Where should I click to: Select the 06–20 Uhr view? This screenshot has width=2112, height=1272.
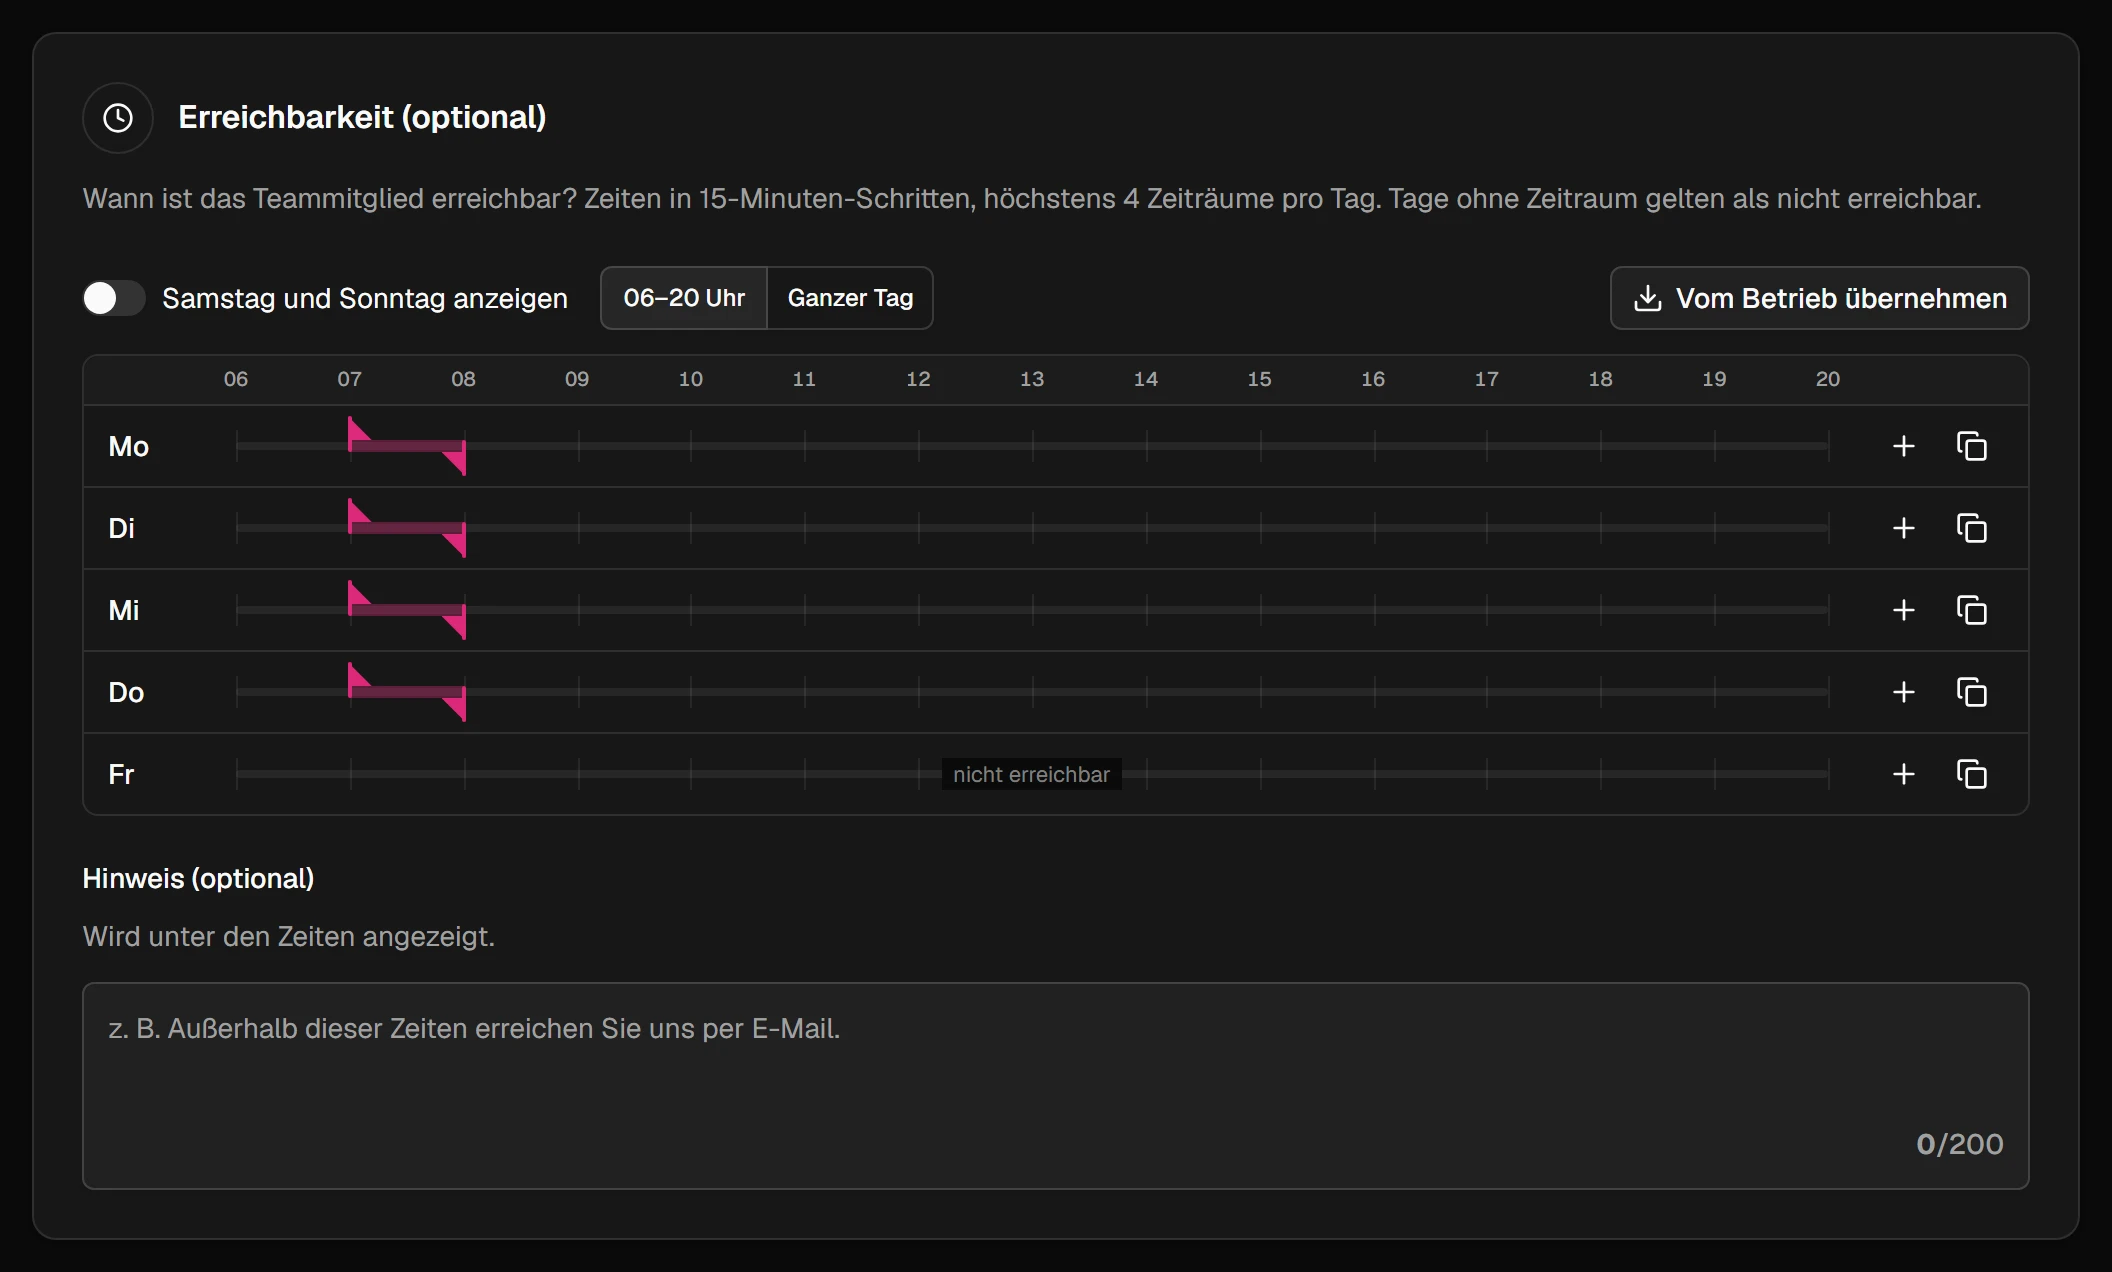[x=684, y=298]
